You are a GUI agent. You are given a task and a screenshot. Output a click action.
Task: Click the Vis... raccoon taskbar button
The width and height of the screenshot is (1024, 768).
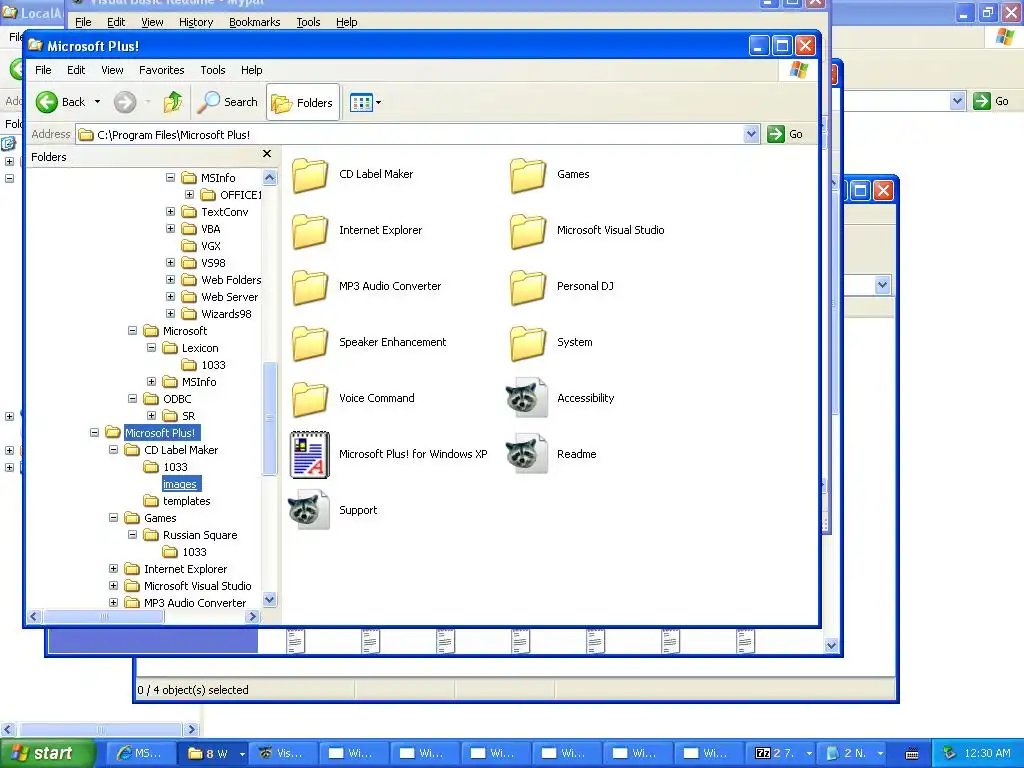285,753
